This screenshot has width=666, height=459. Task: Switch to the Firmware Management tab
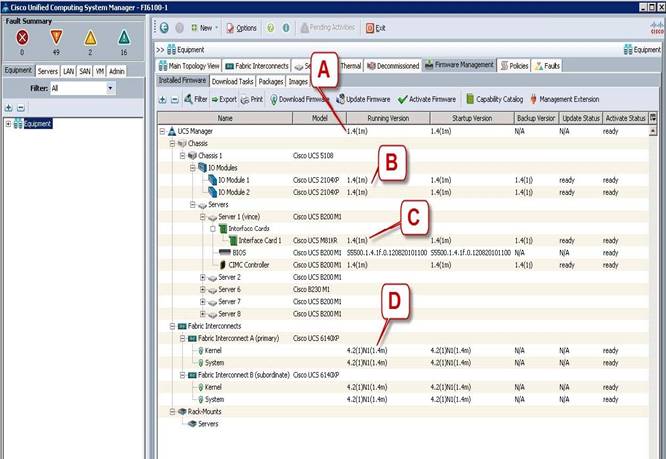pyautogui.click(x=458, y=65)
